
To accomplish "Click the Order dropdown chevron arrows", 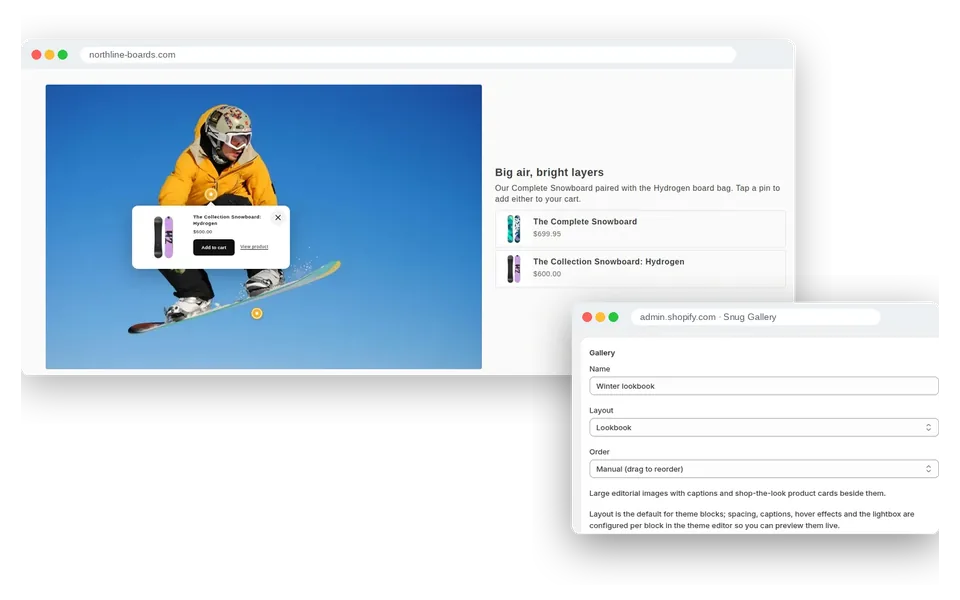I will [928, 469].
